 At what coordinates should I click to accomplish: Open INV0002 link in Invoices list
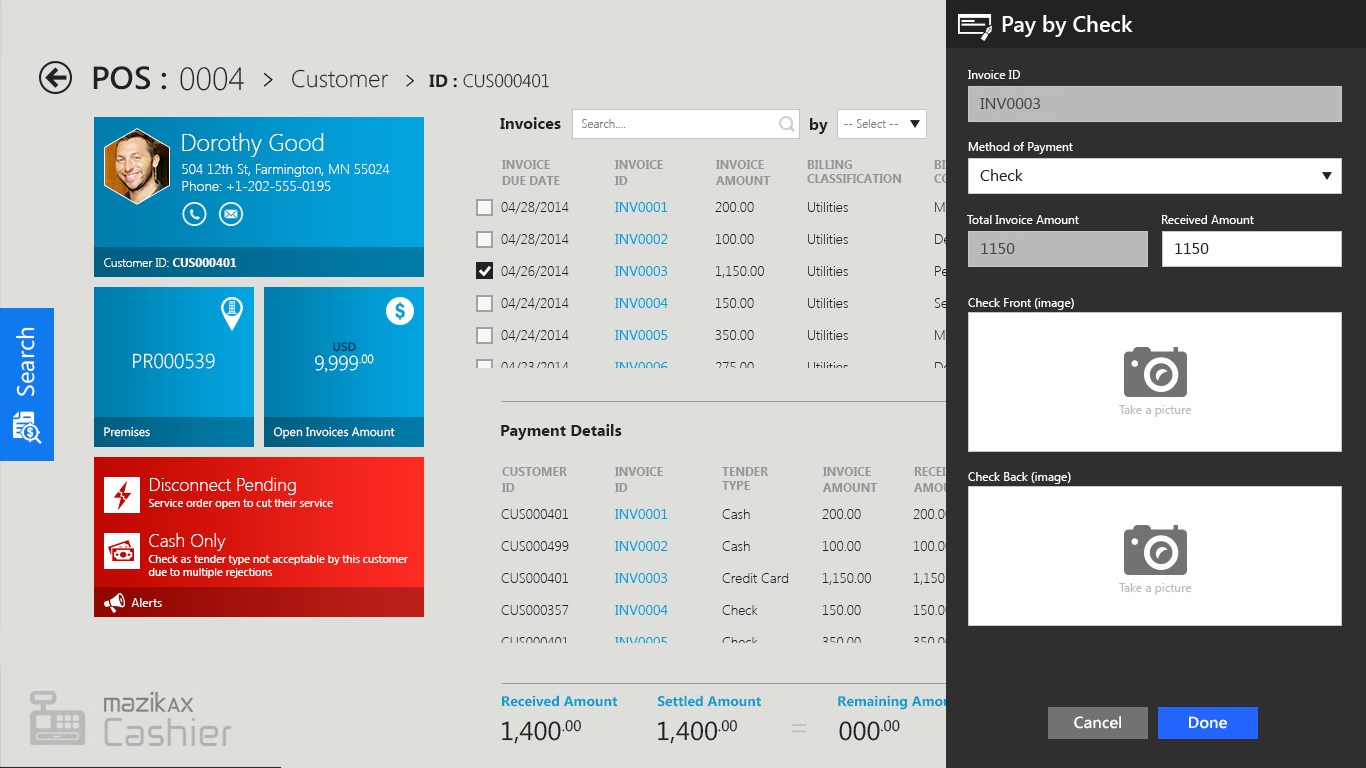[x=640, y=240]
